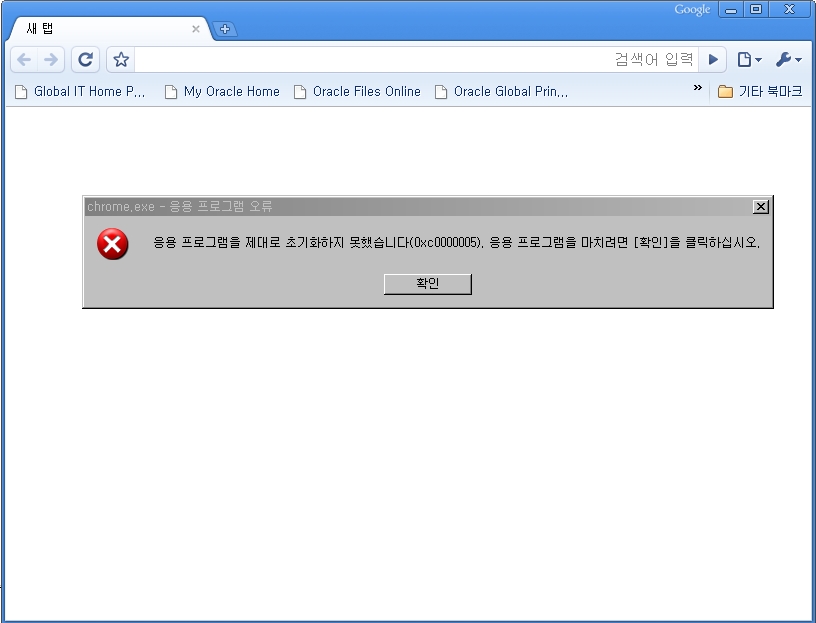Bookmark this page with the star icon
The image size is (816, 623).
[121, 60]
